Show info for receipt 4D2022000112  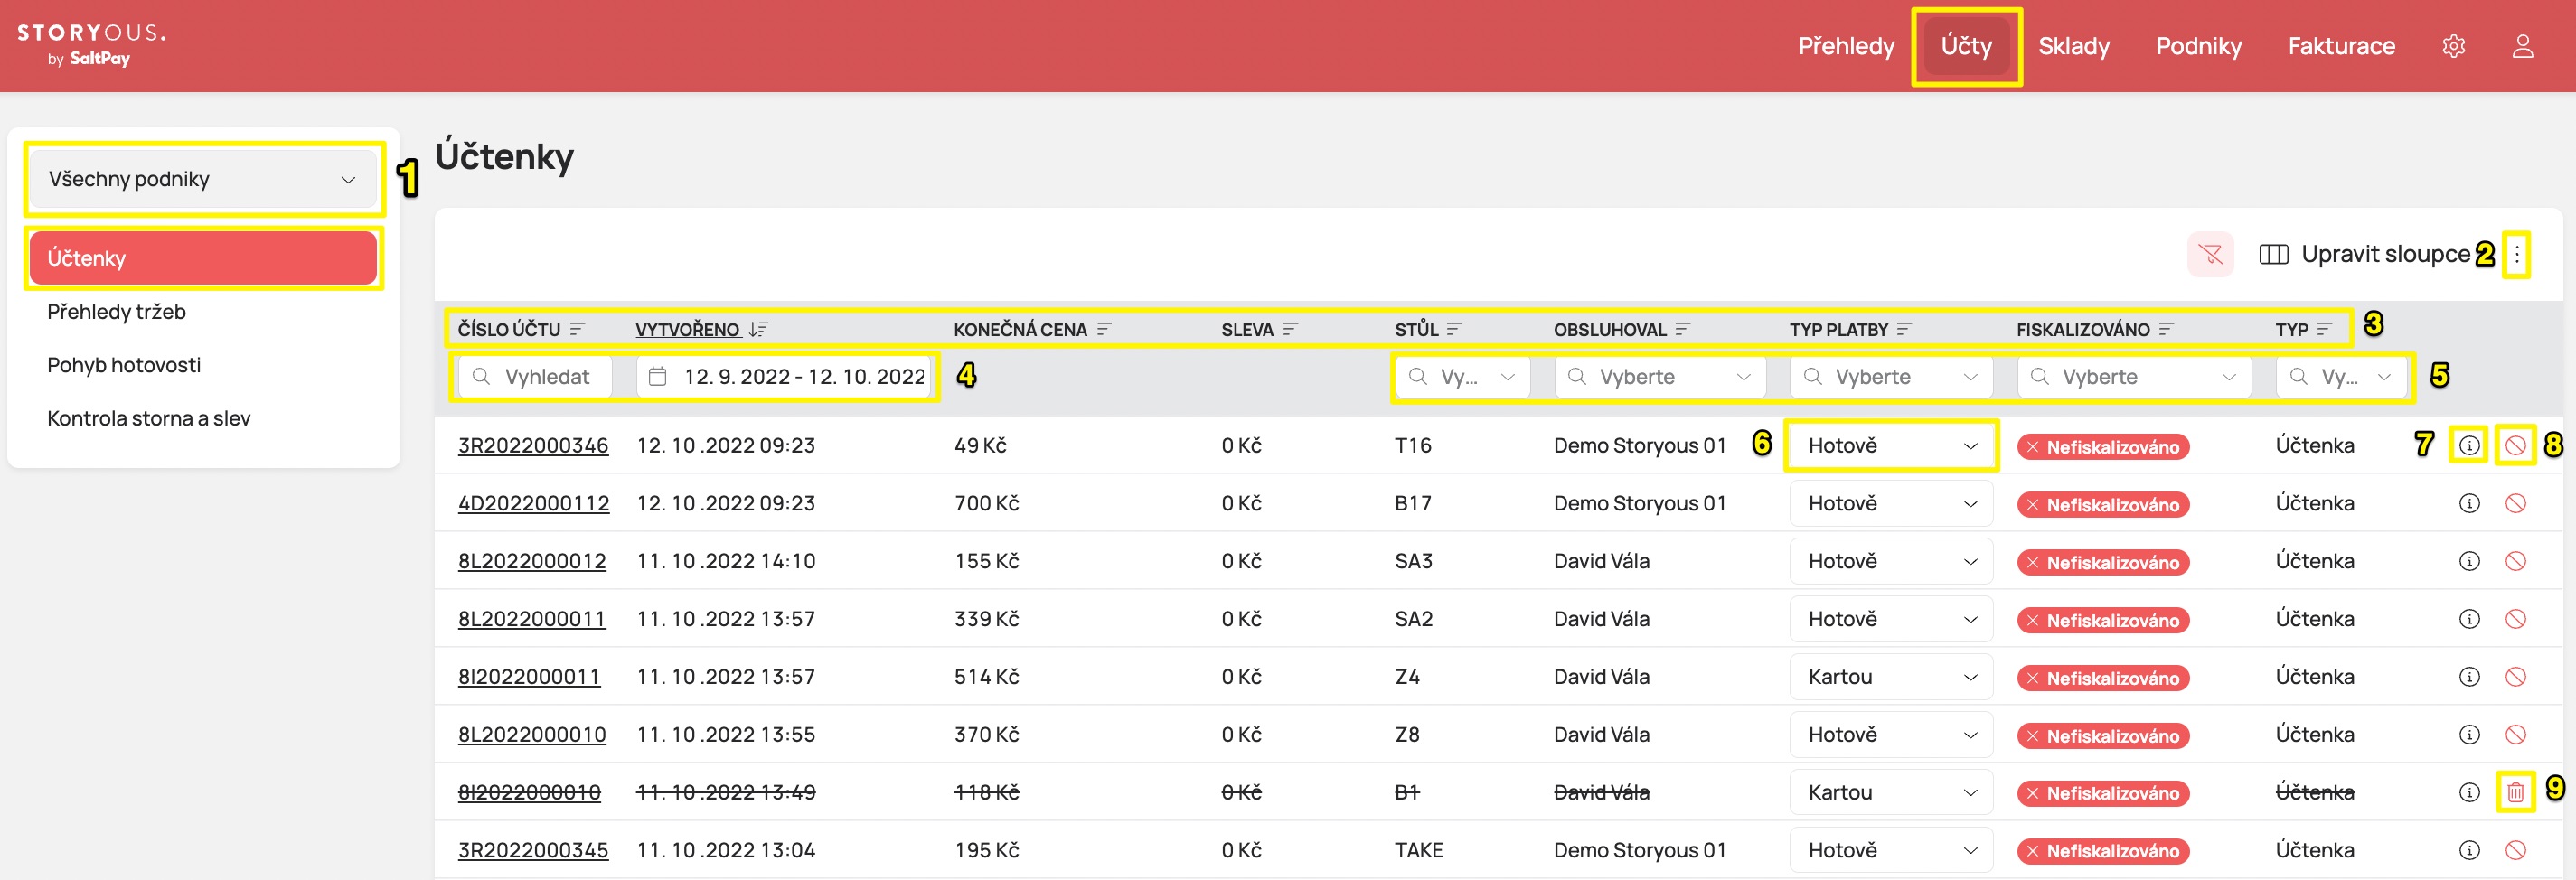[x=2469, y=503]
